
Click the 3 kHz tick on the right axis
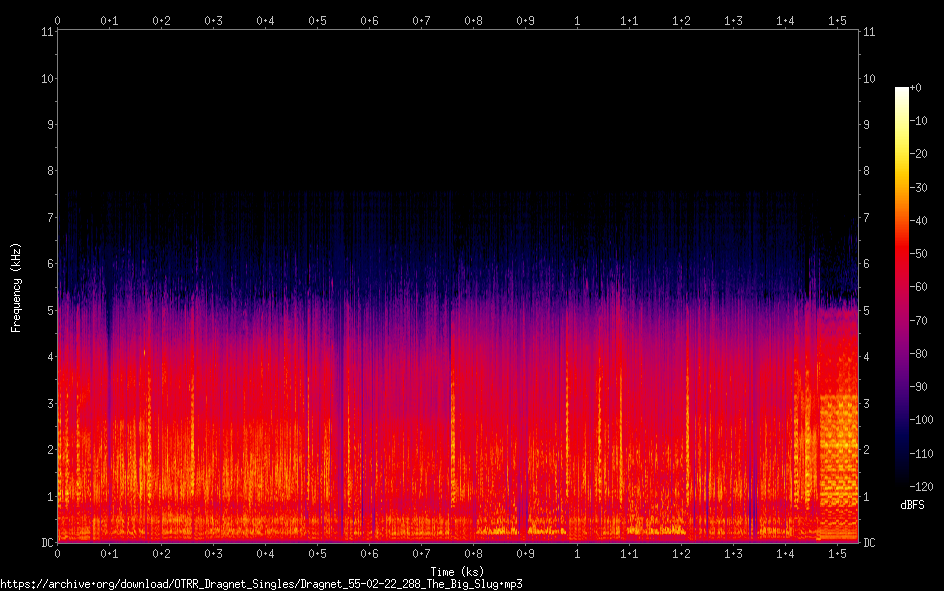click(867, 403)
